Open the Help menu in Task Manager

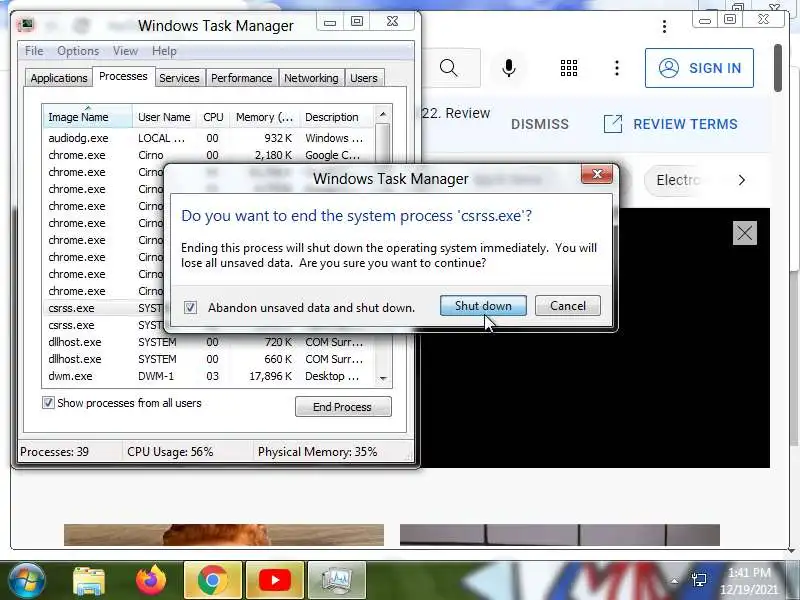coord(164,51)
